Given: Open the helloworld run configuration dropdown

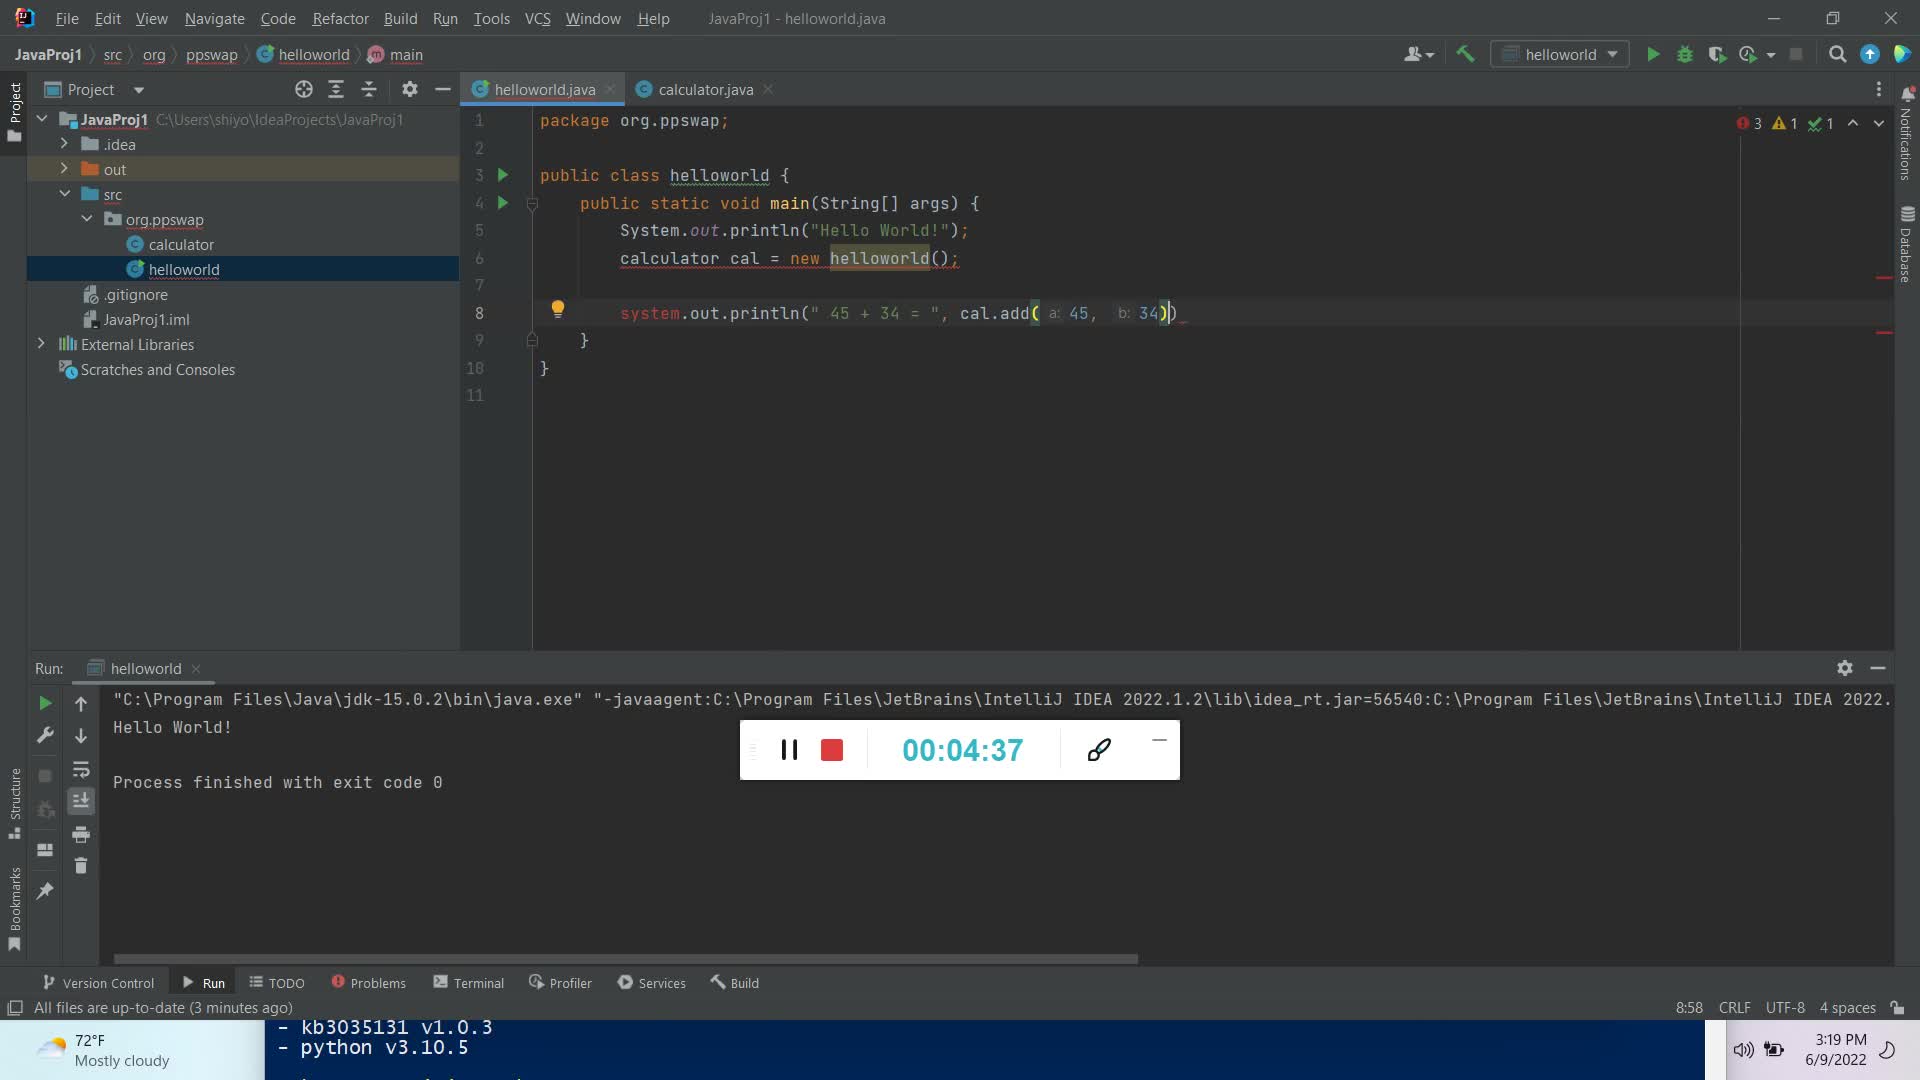Looking at the screenshot, I should point(1612,54).
